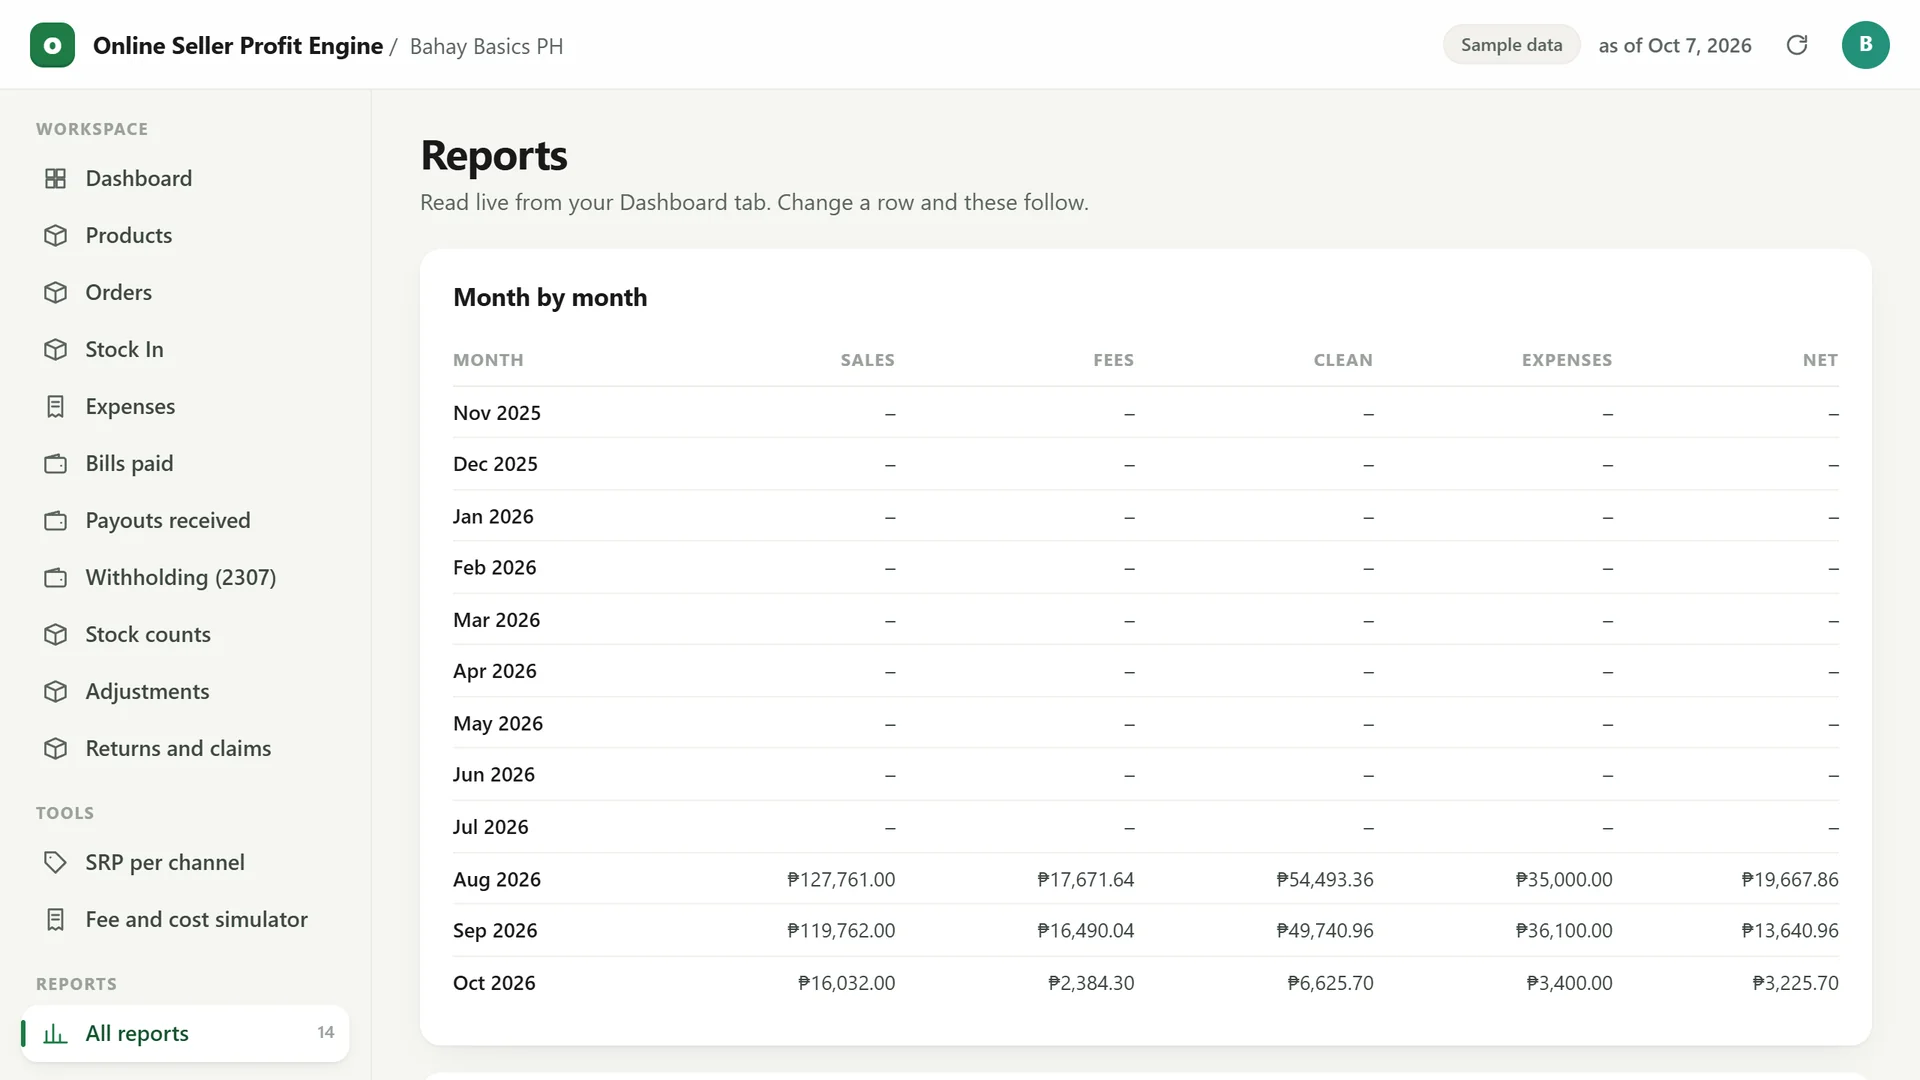Click Bahay Basics PH breadcrumb

486,47
